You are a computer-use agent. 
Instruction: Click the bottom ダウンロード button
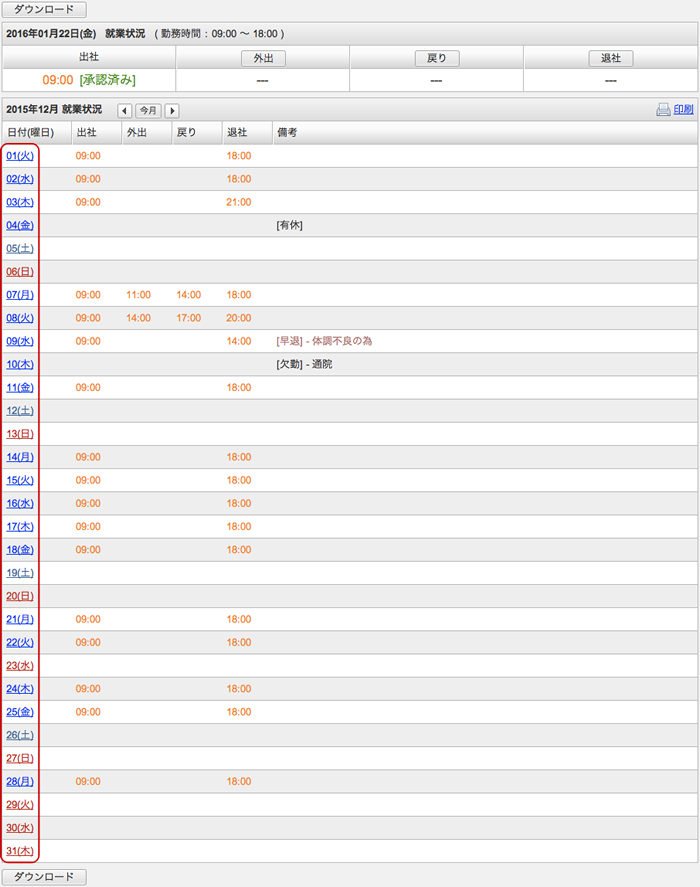click(44, 877)
